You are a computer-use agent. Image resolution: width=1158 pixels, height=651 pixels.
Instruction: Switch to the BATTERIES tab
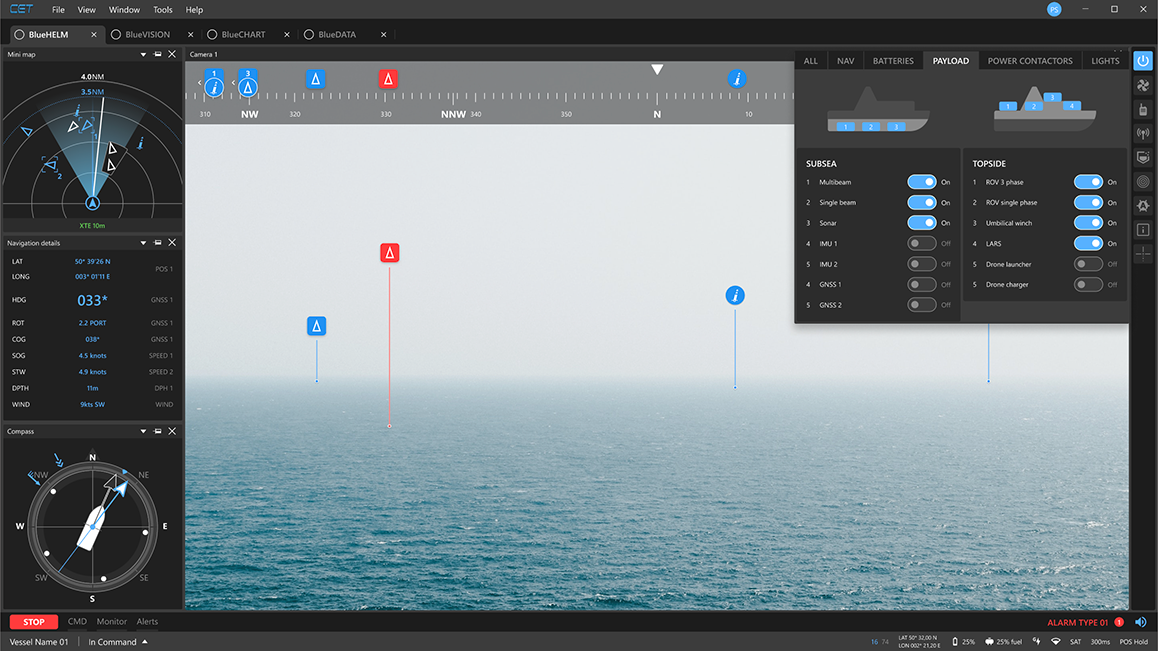[893, 61]
